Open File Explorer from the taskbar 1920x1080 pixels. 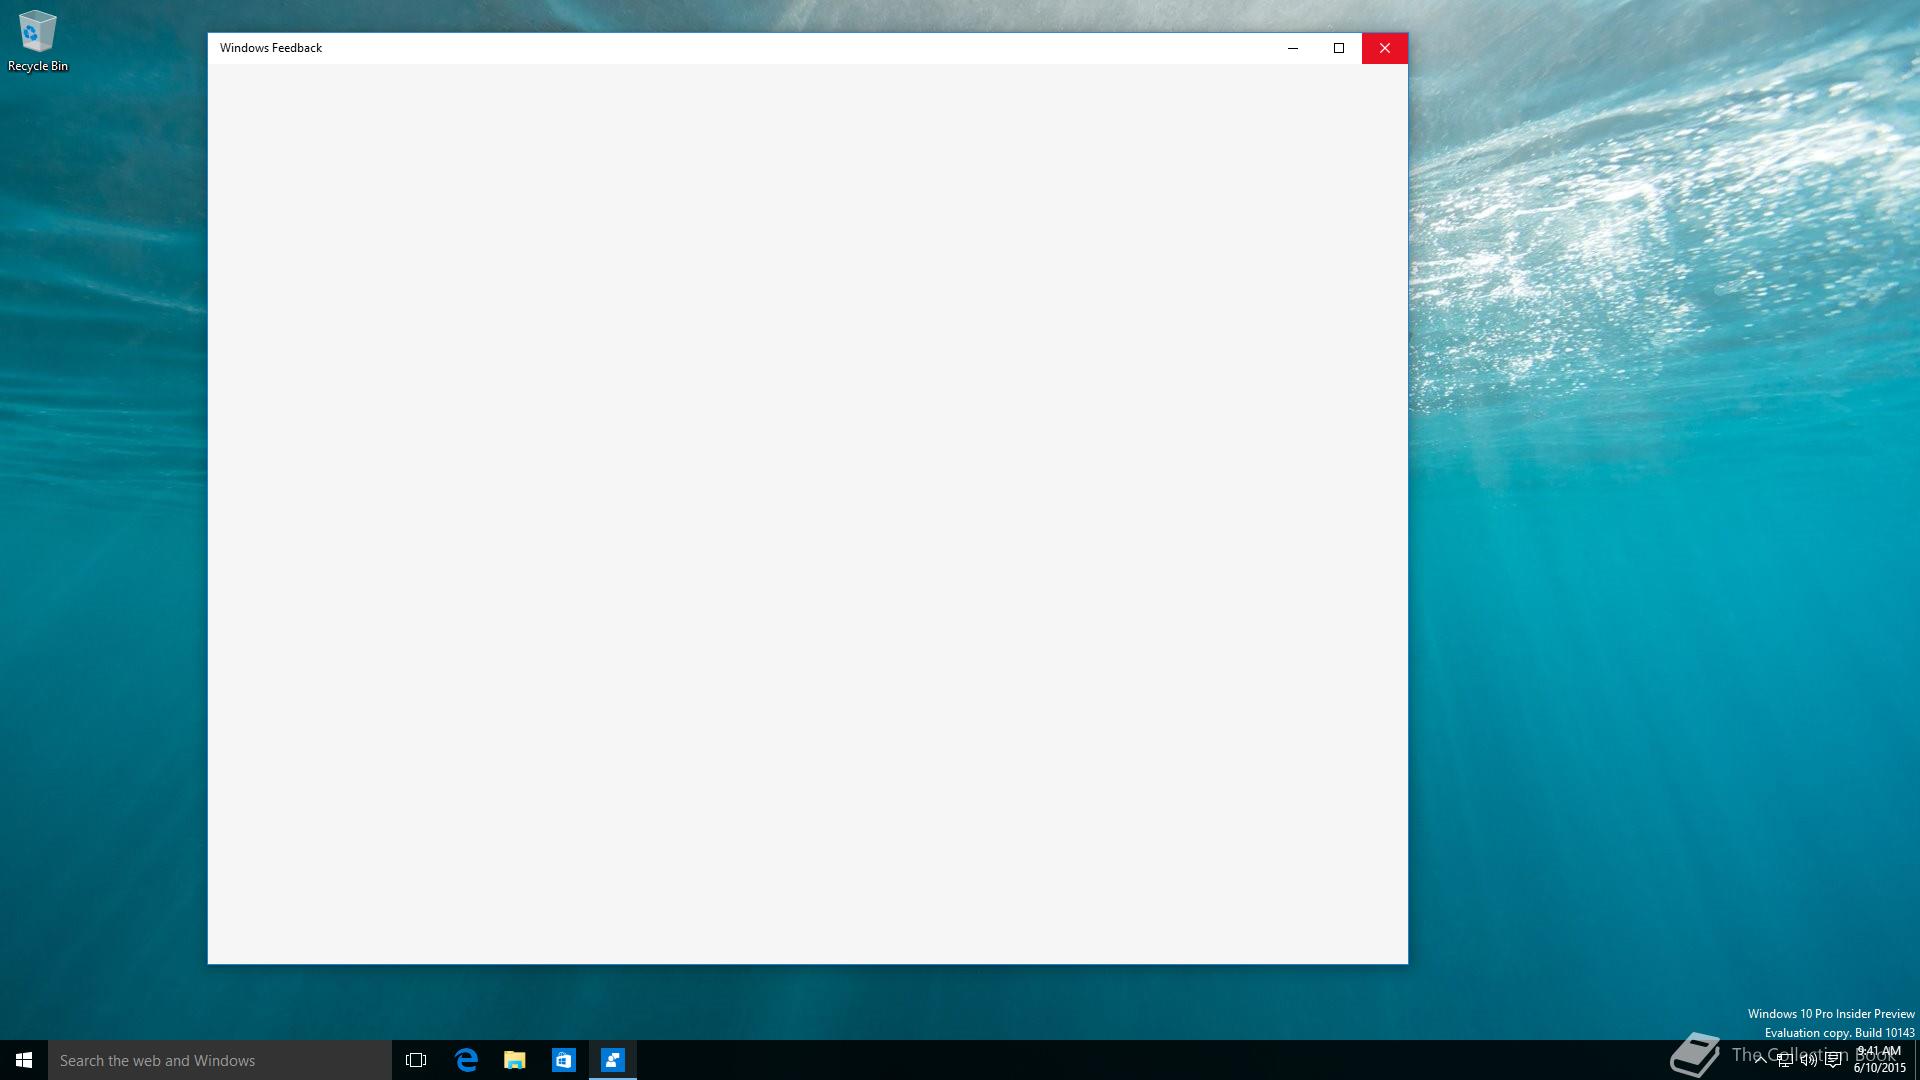click(515, 1060)
